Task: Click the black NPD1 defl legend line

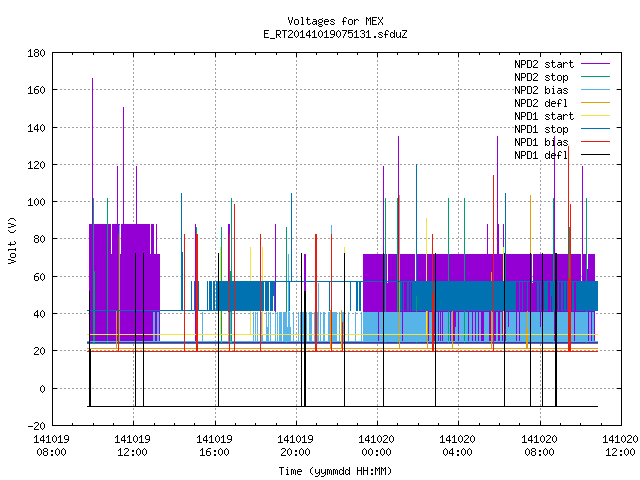Action: 595,155
